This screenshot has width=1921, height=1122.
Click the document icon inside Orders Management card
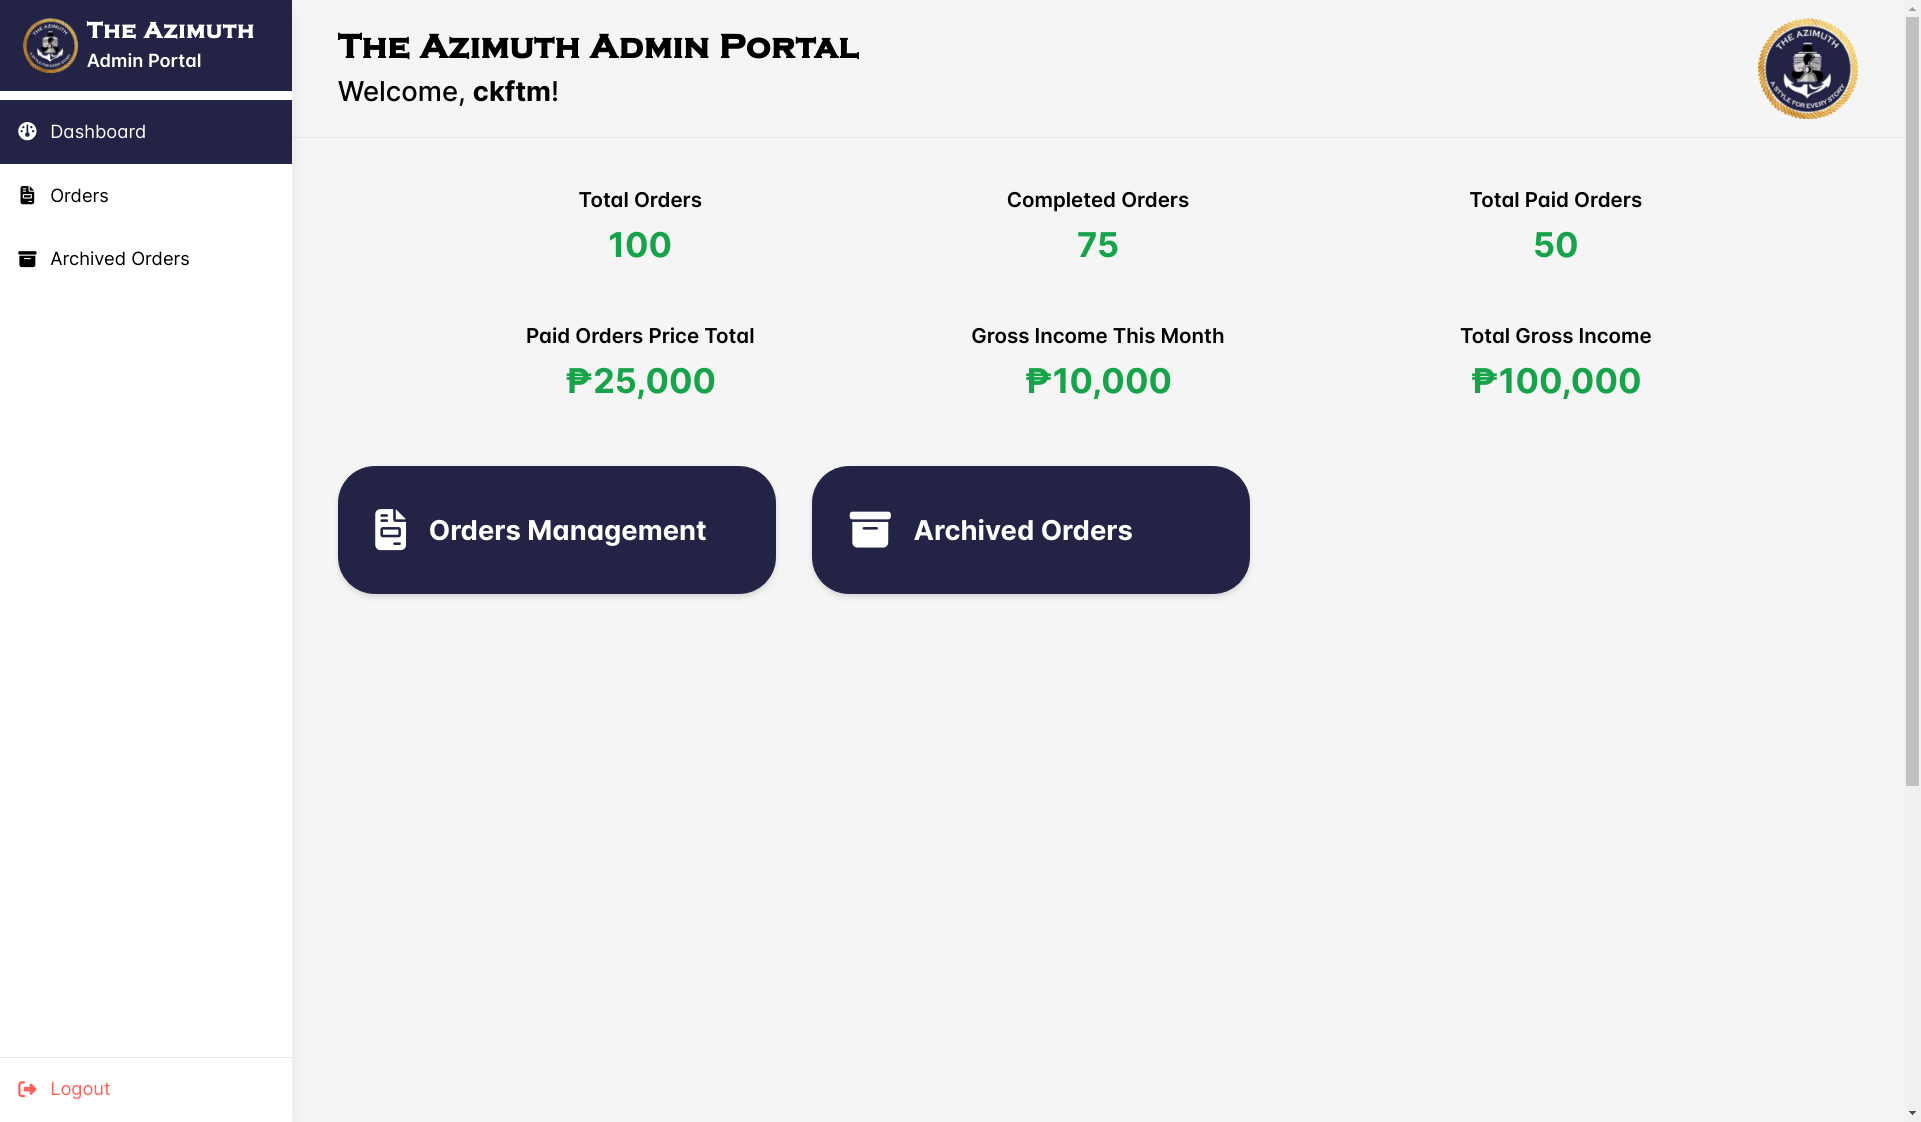click(390, 529)
